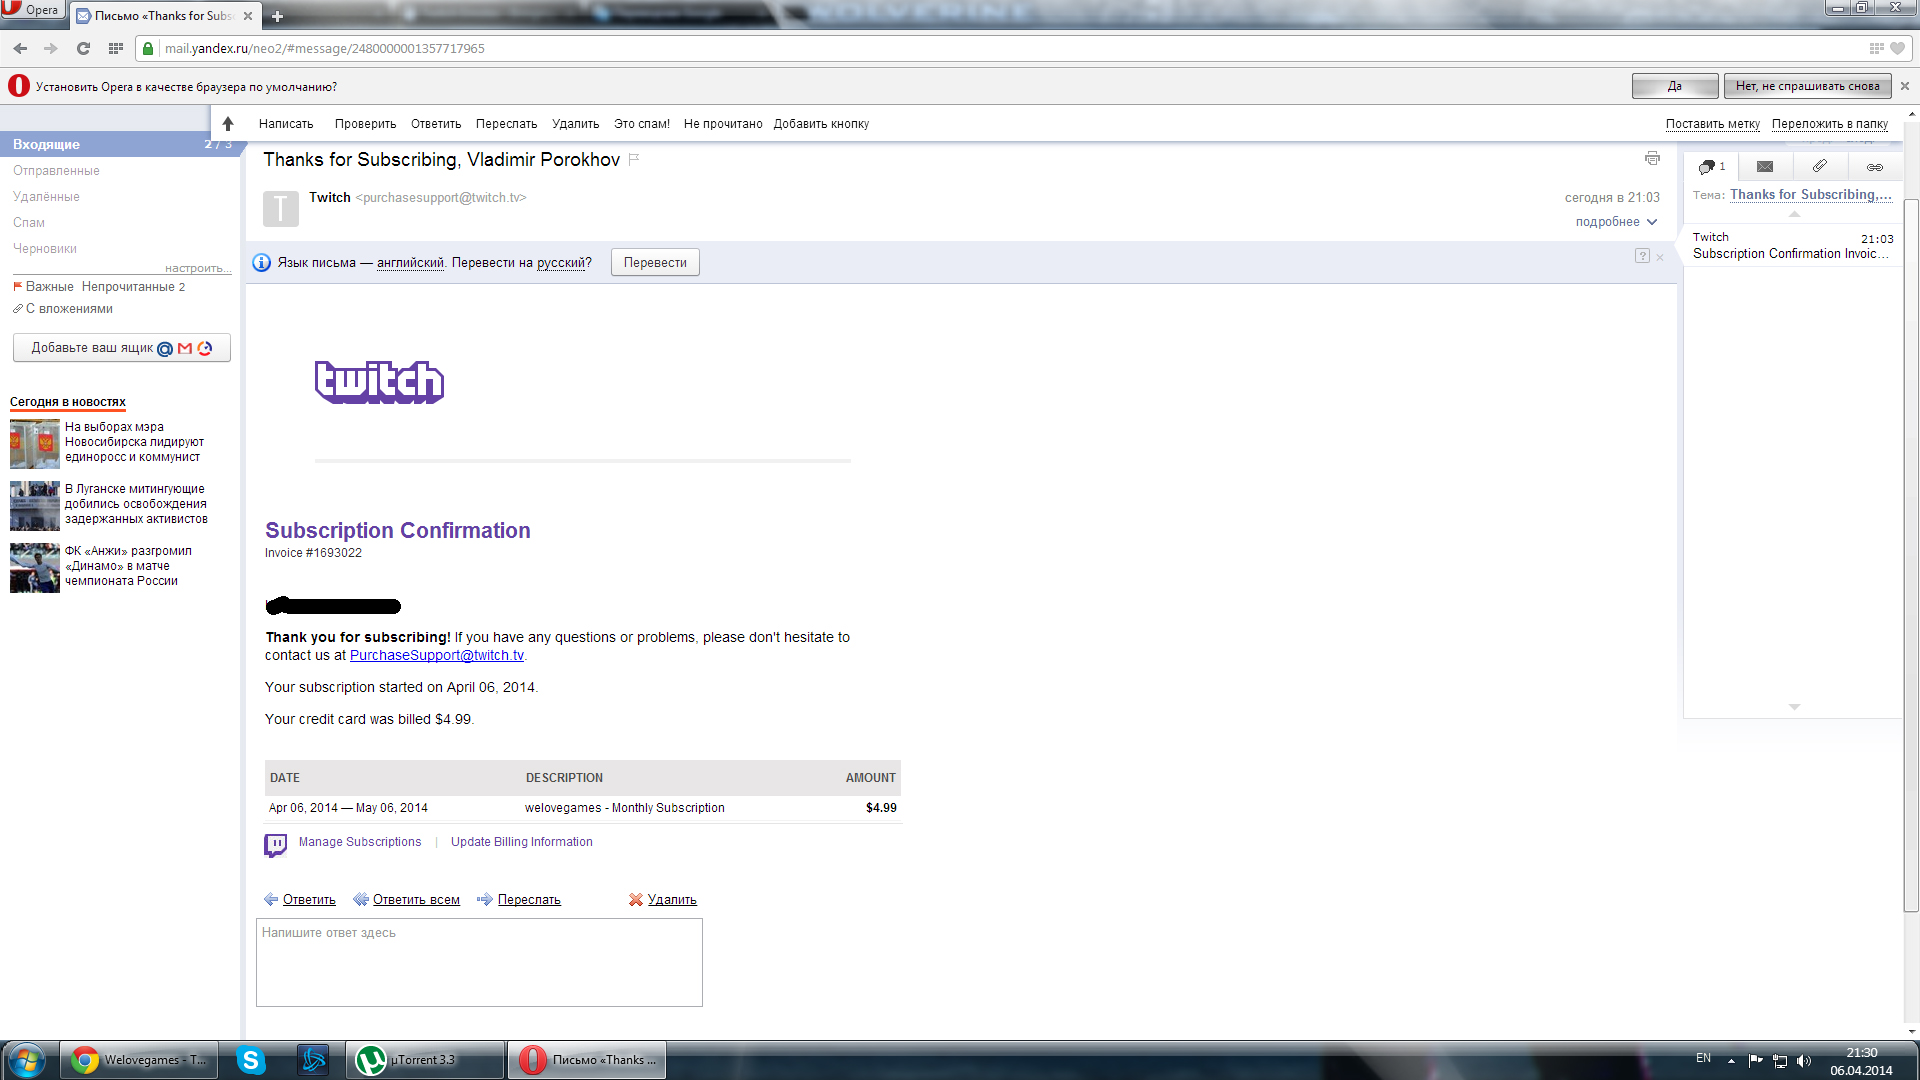Open news thumbnail about Новосибирск mayor elections
Viewport: 1920px width, 1080px height.
click(35, 444)
